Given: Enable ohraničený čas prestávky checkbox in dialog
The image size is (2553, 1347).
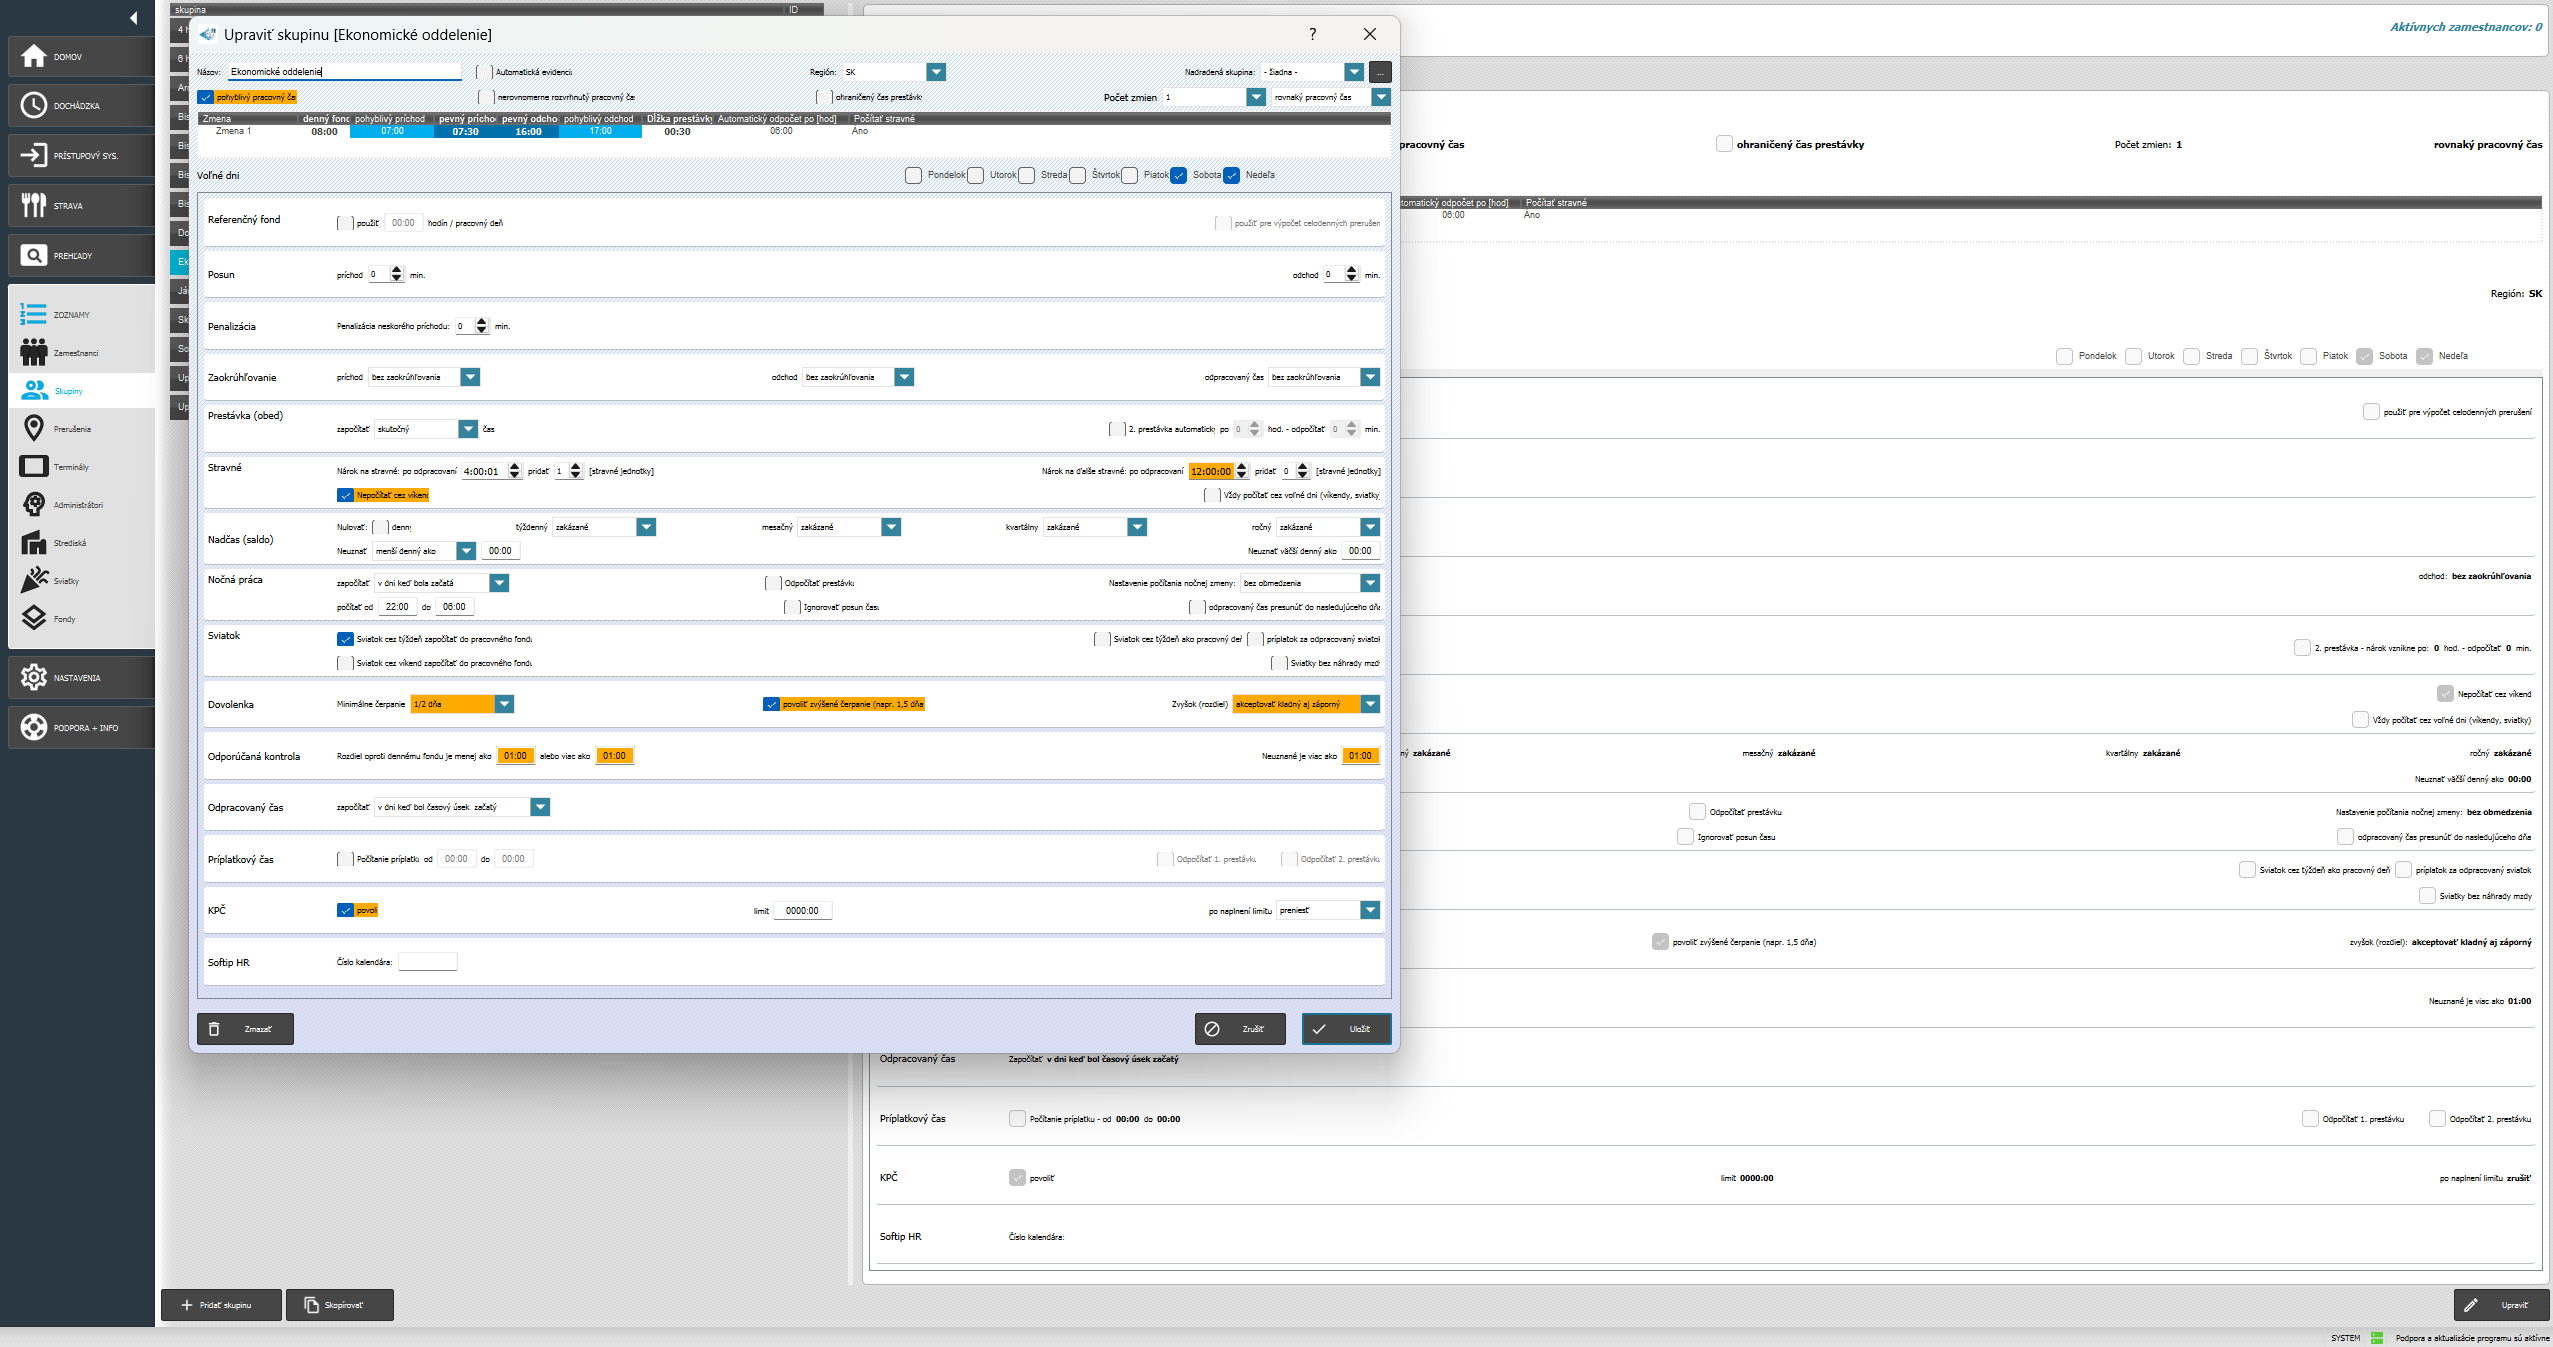Looking at the screenshot, I should coord(825,97).
